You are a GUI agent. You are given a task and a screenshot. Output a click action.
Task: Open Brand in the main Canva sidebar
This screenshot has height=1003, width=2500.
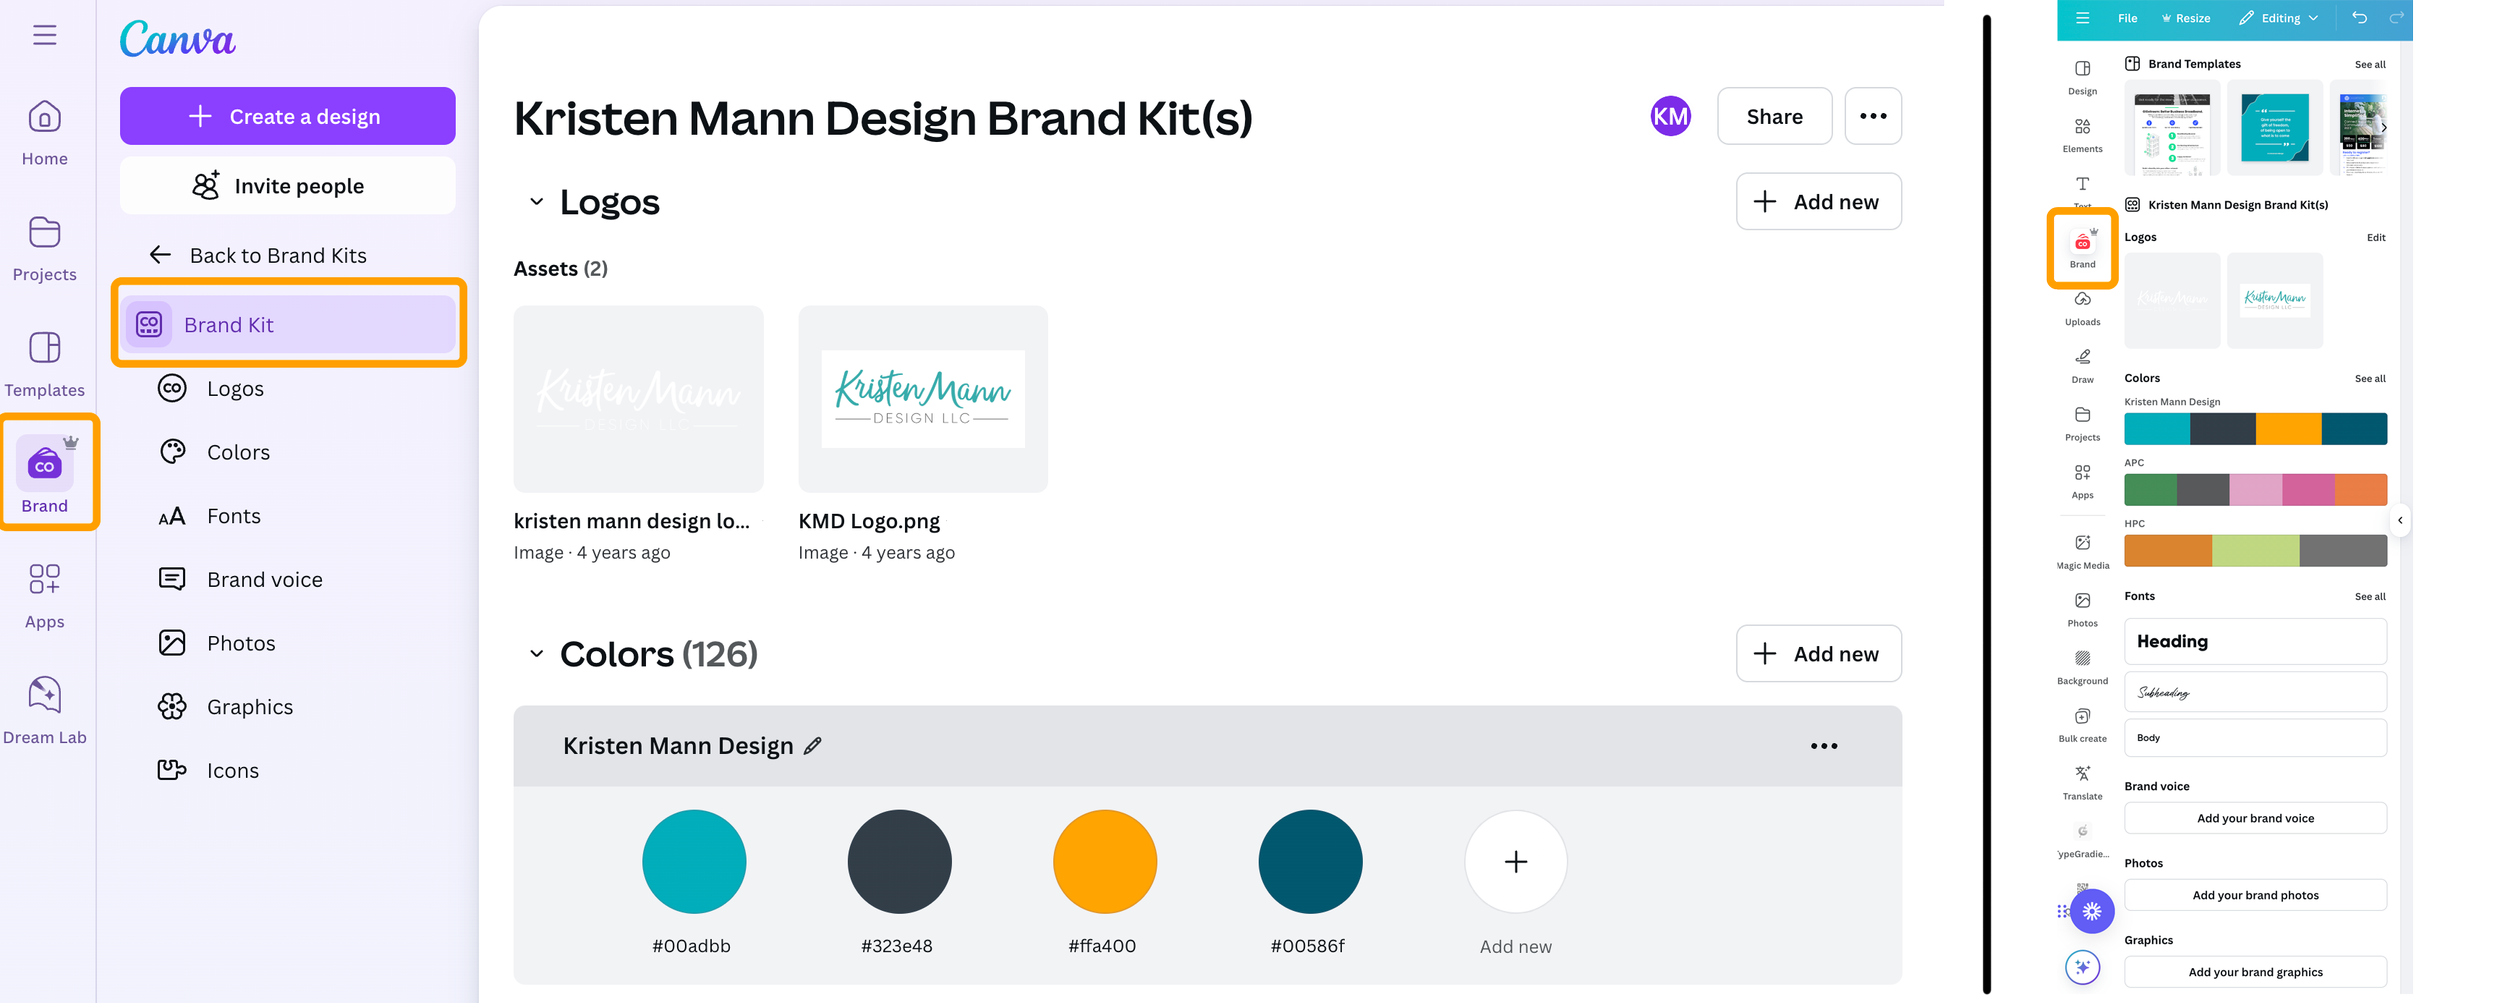(46, 476)
